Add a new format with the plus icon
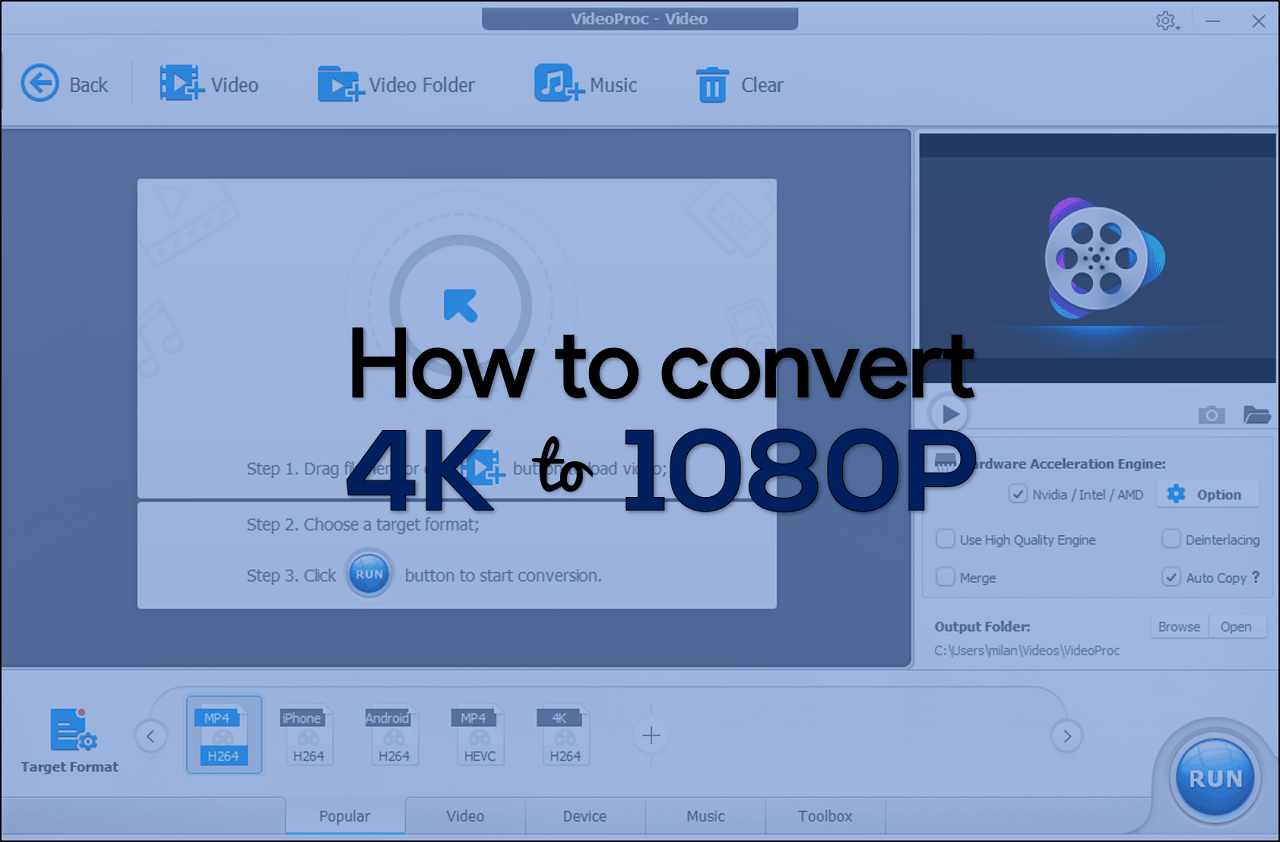The height and width of the screenshot is (842, 1280). pyautogui.click(x=651, y=736)
